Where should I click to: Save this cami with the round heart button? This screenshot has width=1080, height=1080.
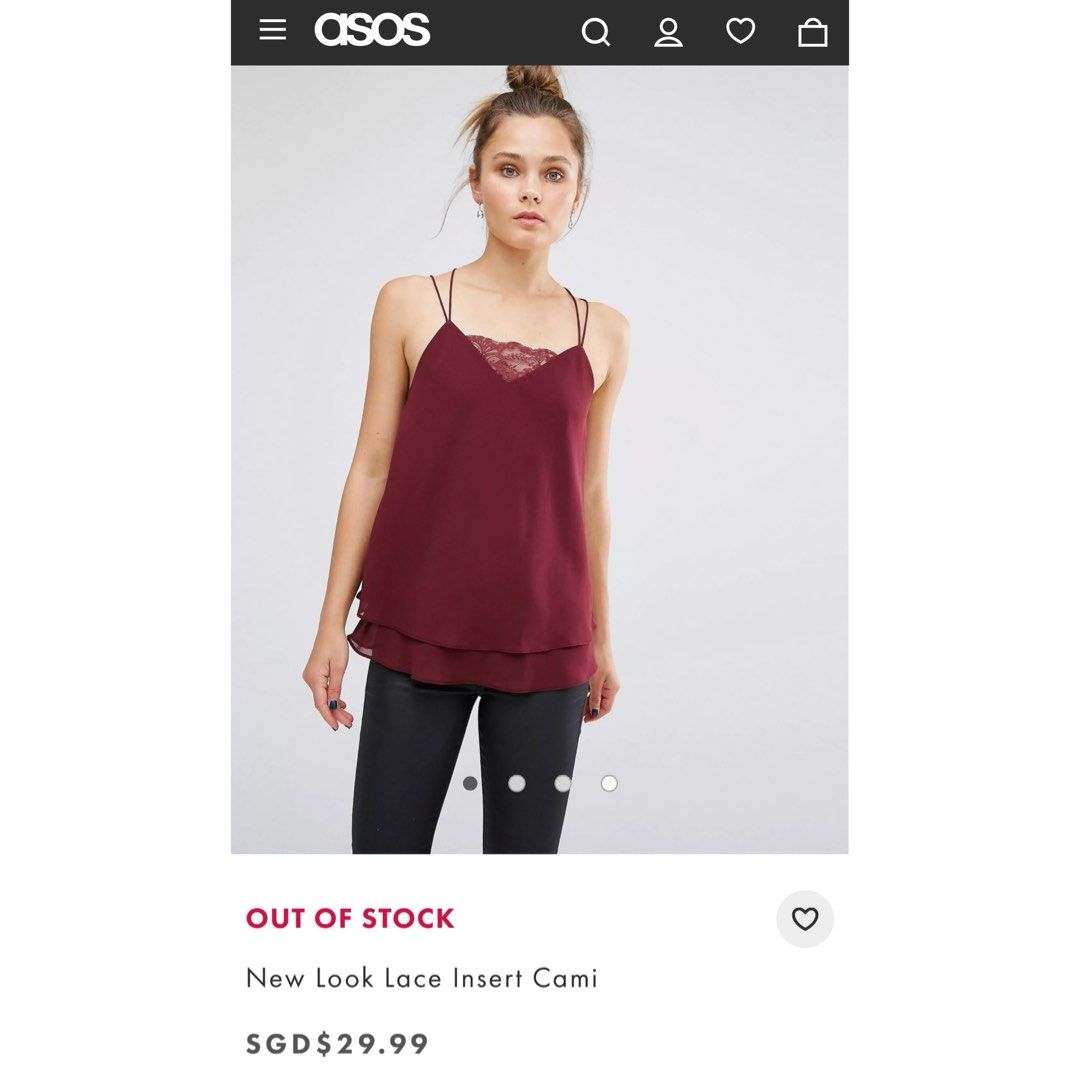pos(804,919)
